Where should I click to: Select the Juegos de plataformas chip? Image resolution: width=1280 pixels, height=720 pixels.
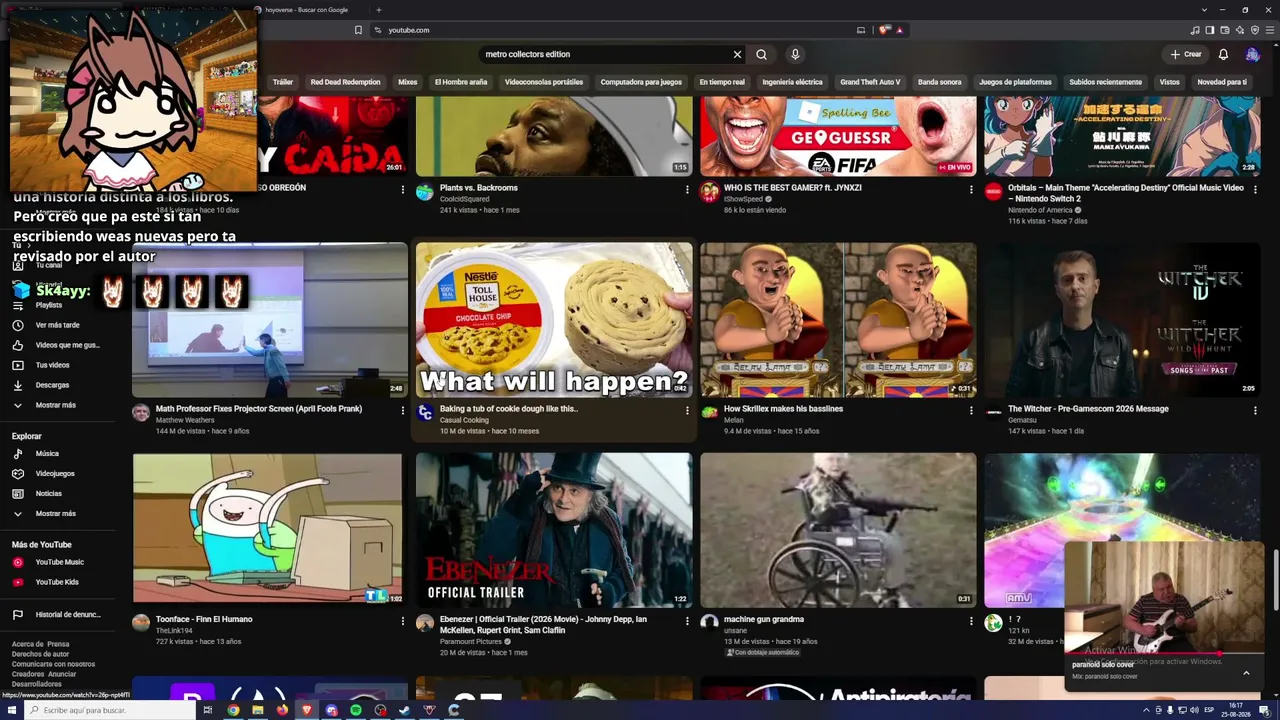(x=1015, y=82)
